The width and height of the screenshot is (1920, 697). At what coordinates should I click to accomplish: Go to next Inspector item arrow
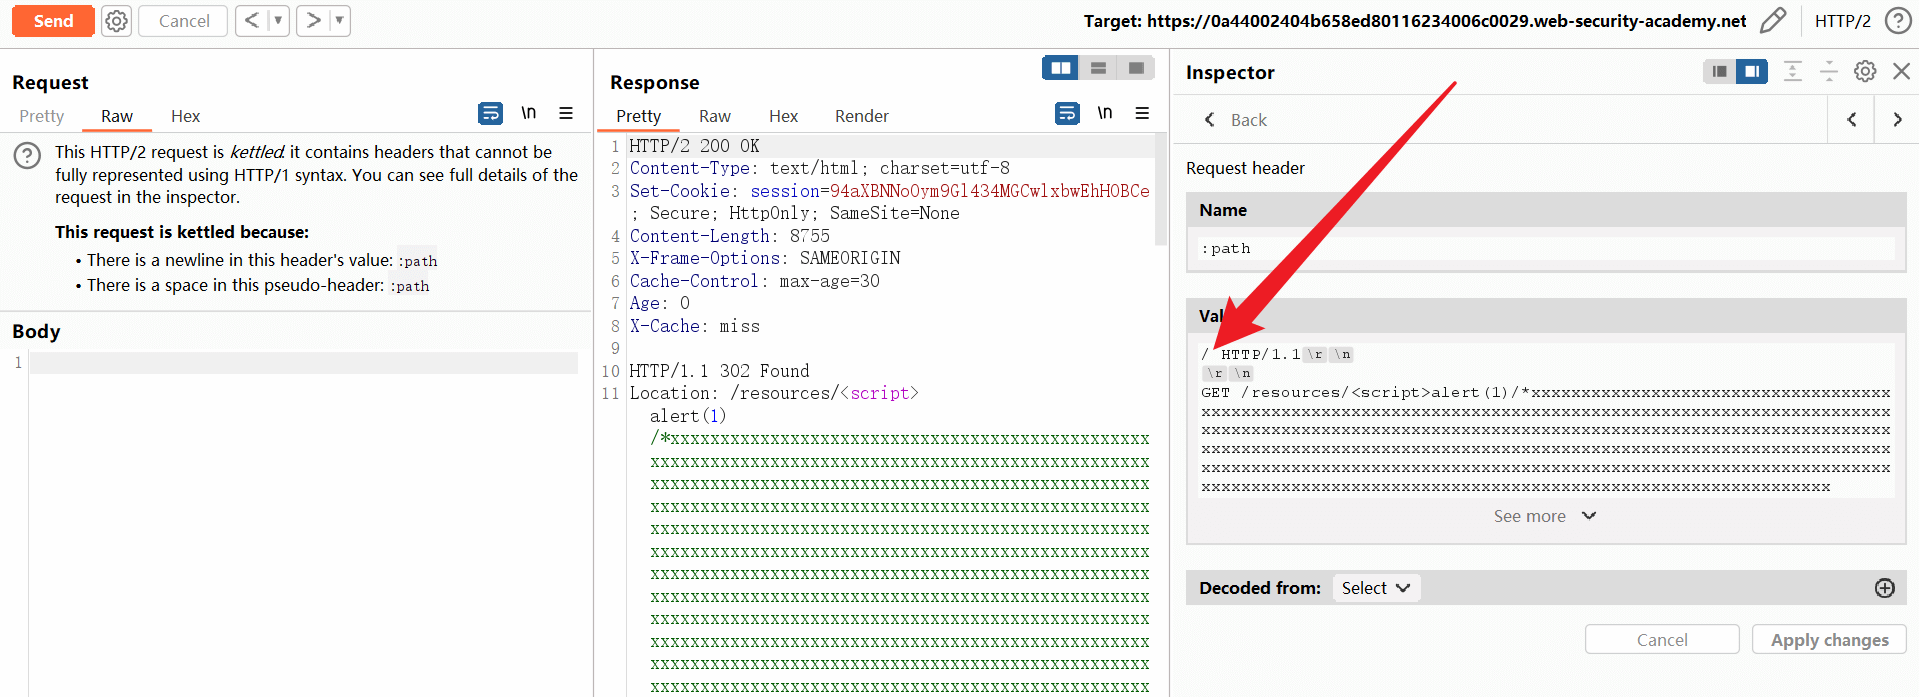click(1897, 120)
